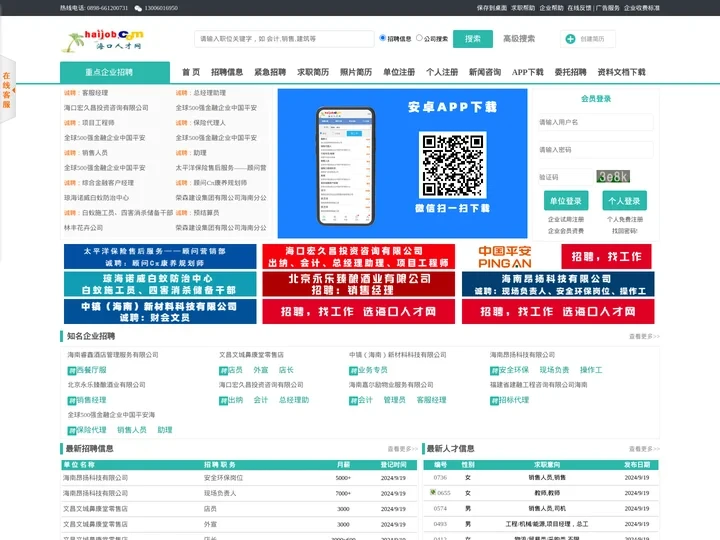This screenshot has height=540, width=720.
Task: Click the phone mockup image in banner
Action: [x=346, y=166]
